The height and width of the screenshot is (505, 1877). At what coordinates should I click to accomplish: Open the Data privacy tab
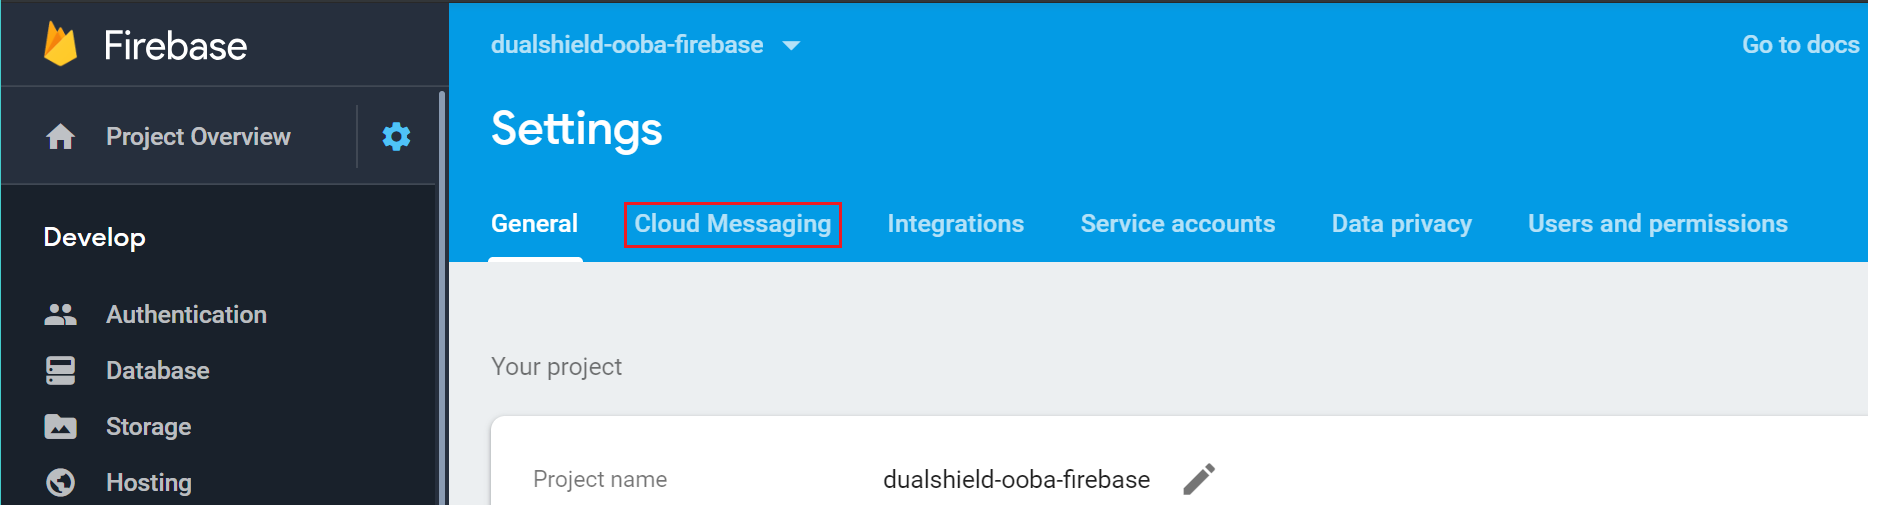pos(1401,224)
